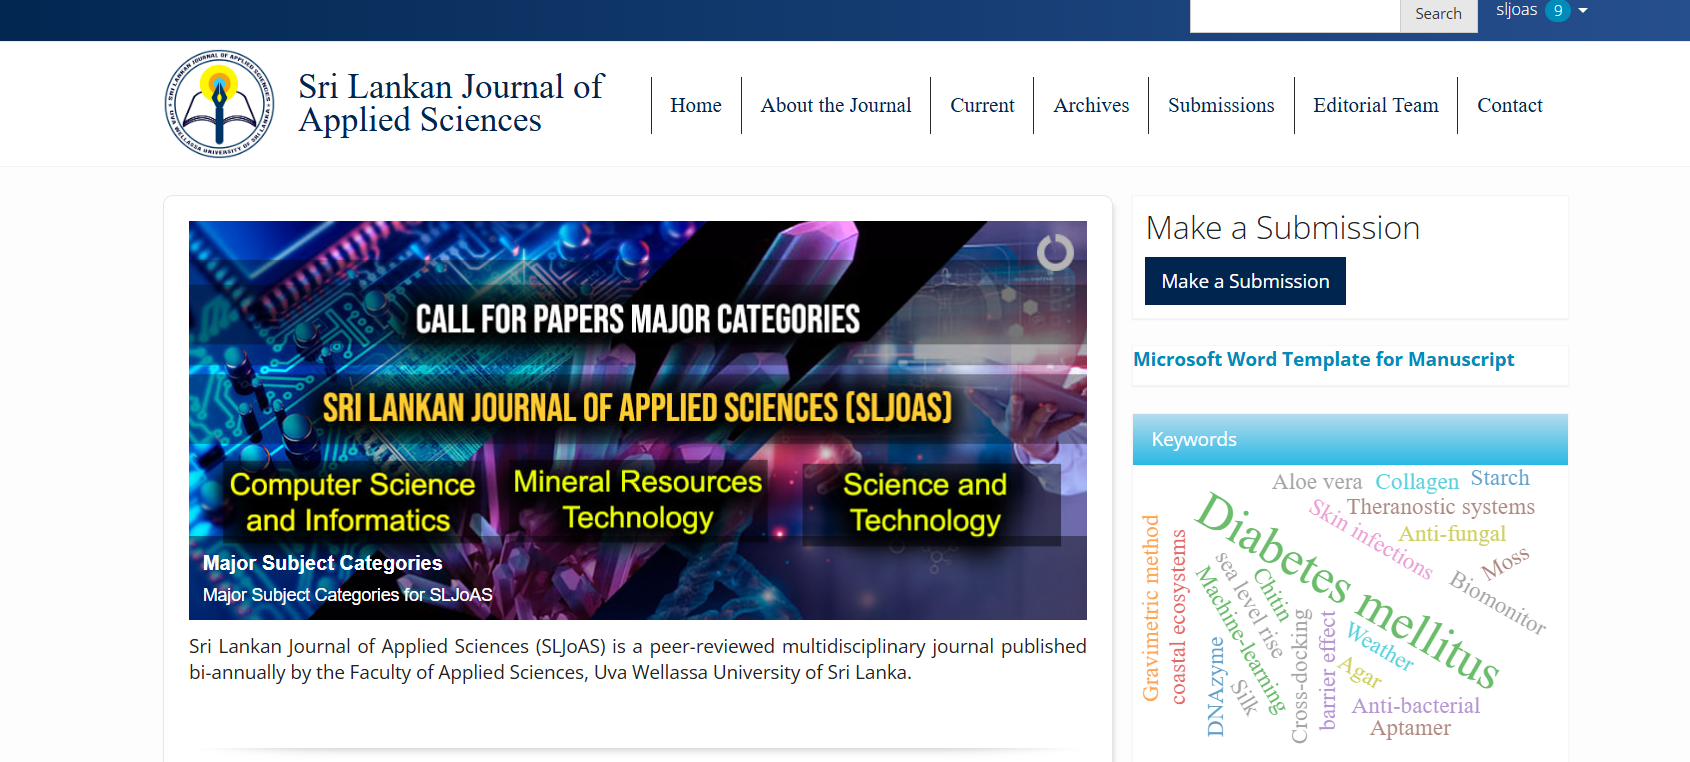Viewport: 1690px width, 762px height.
Task: Focus the search text field
Action: pos(1294,14)
